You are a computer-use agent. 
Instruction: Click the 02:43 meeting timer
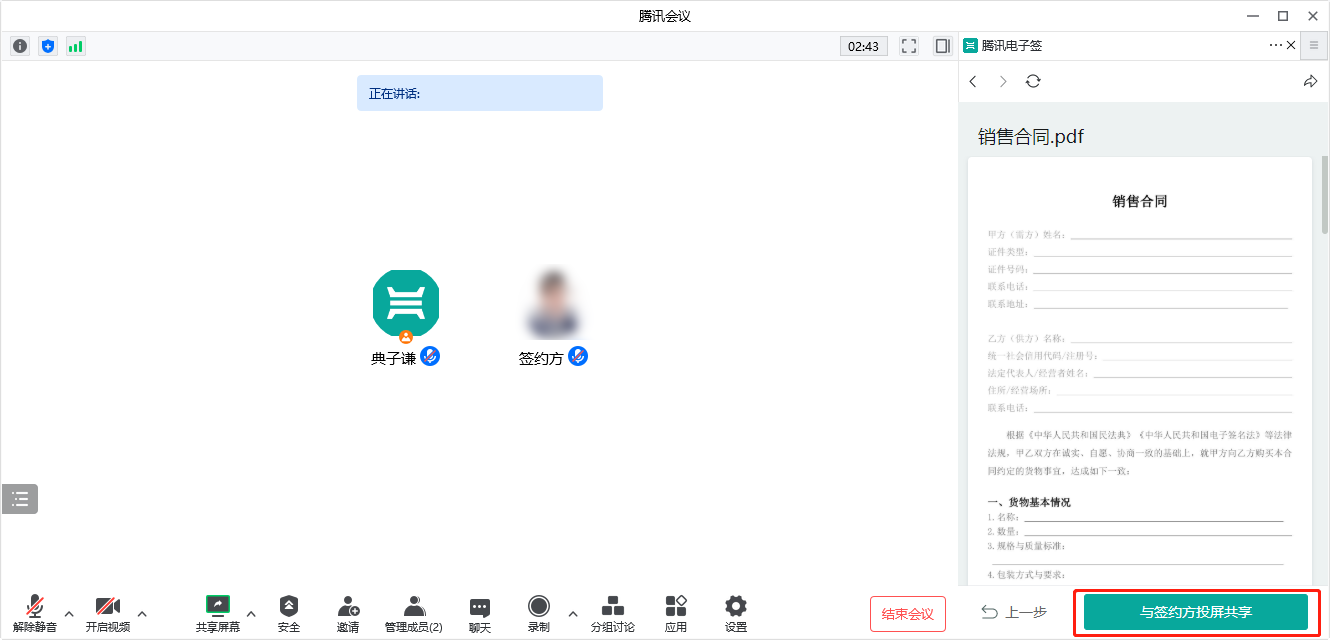coord(863,46)
